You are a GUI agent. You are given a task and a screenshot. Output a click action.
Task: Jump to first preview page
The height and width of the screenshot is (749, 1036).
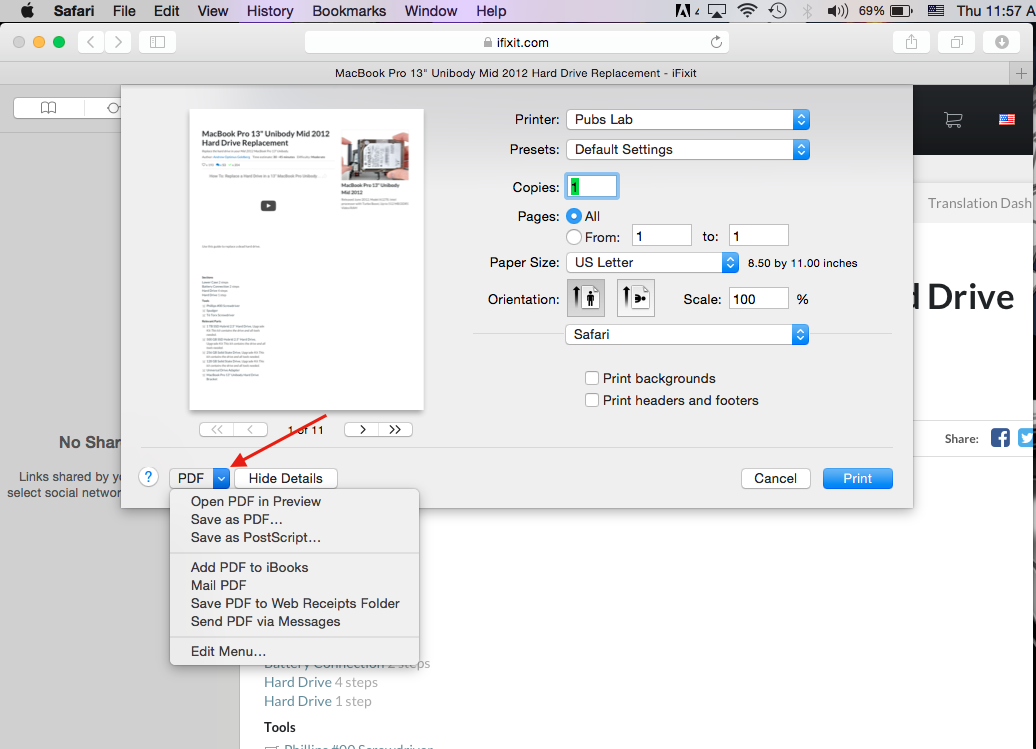pos(217,429)
